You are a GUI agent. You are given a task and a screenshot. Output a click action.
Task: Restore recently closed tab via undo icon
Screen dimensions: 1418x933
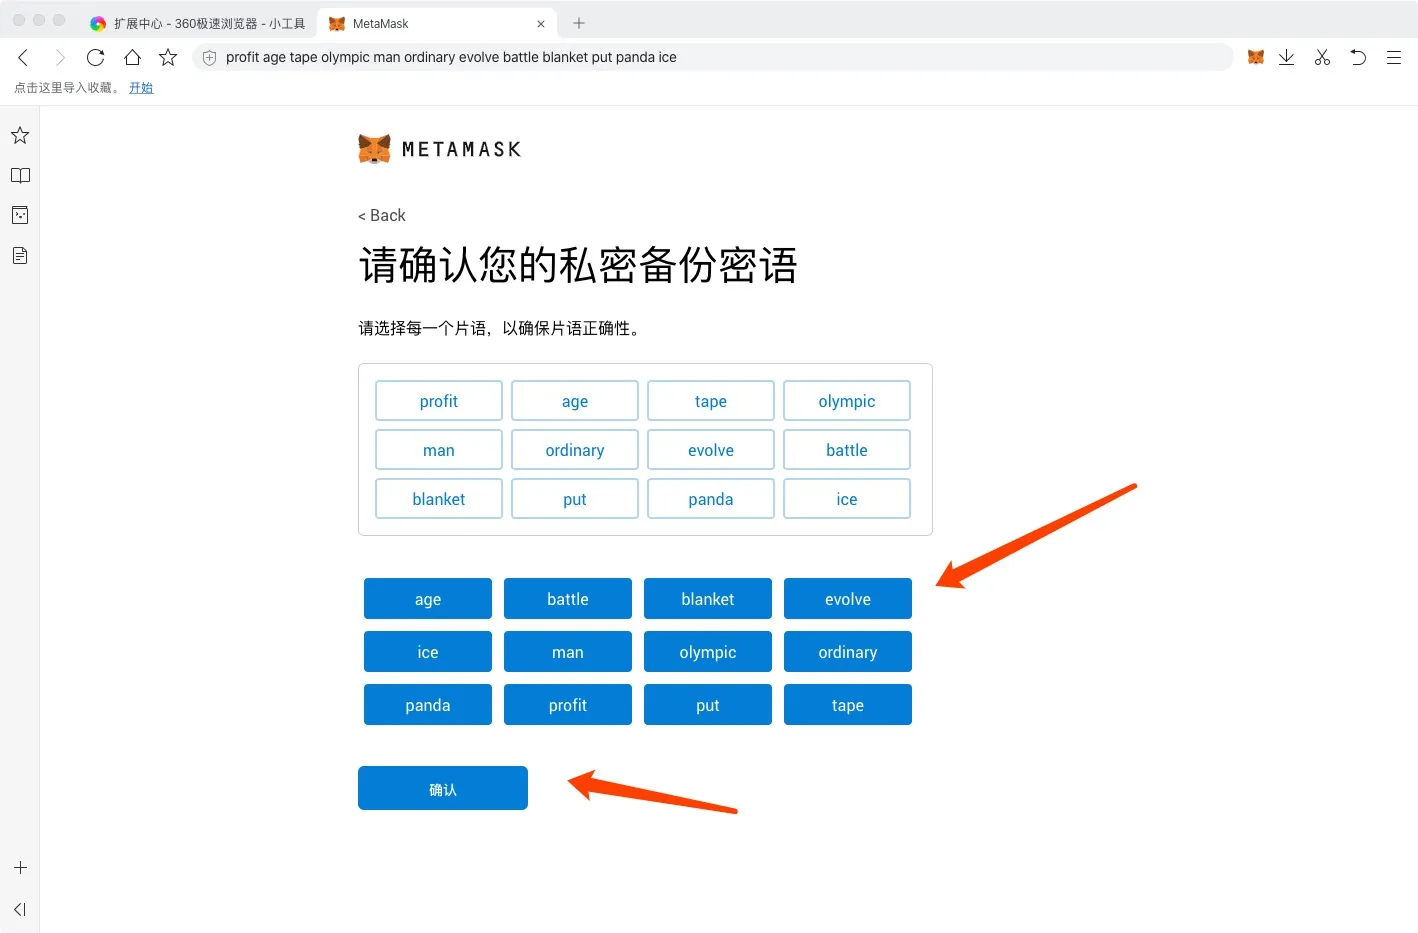[1358, 57]
